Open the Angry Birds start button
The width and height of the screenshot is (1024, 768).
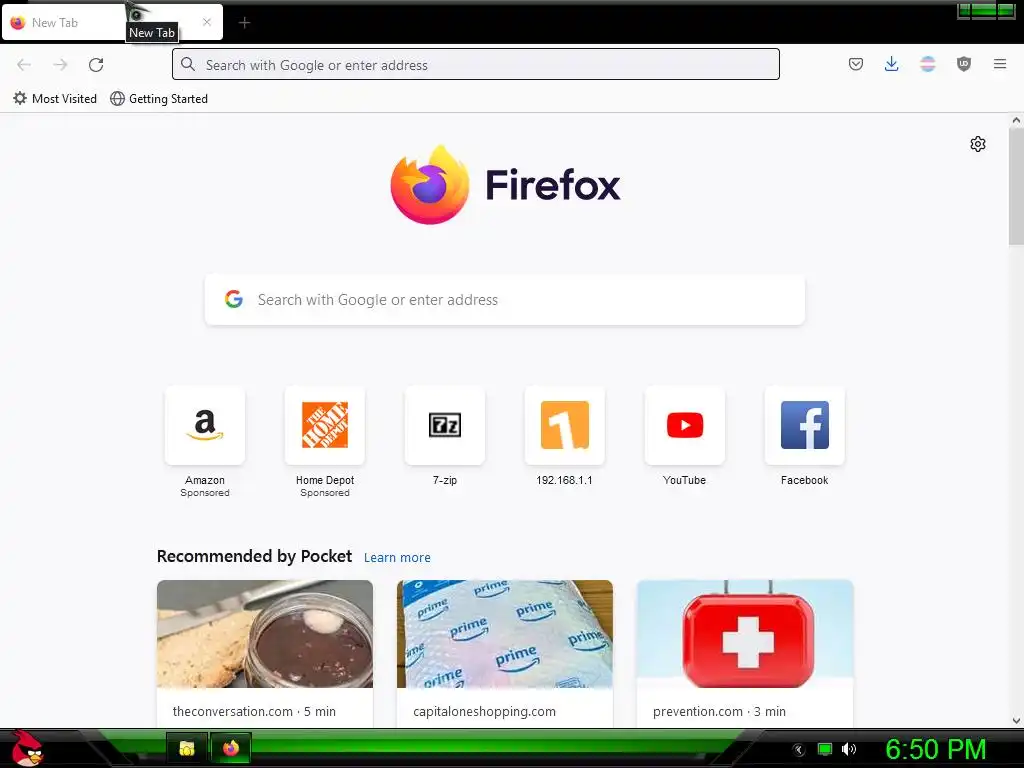[26, 748]
